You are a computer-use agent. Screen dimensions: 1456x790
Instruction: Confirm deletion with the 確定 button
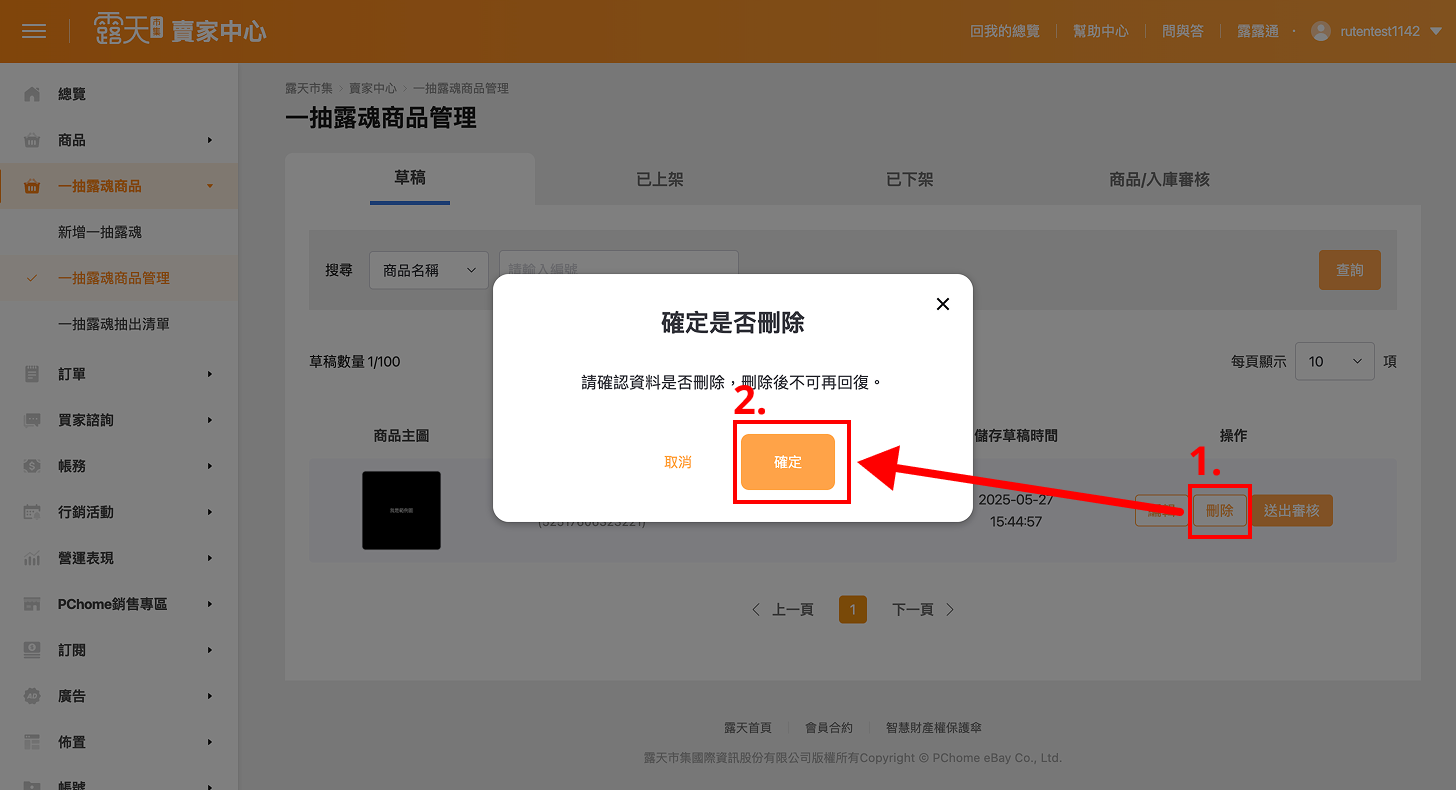788,462
